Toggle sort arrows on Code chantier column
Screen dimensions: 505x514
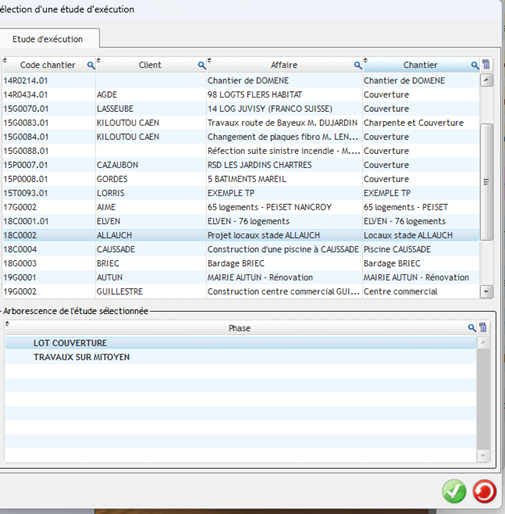(5, 61)
